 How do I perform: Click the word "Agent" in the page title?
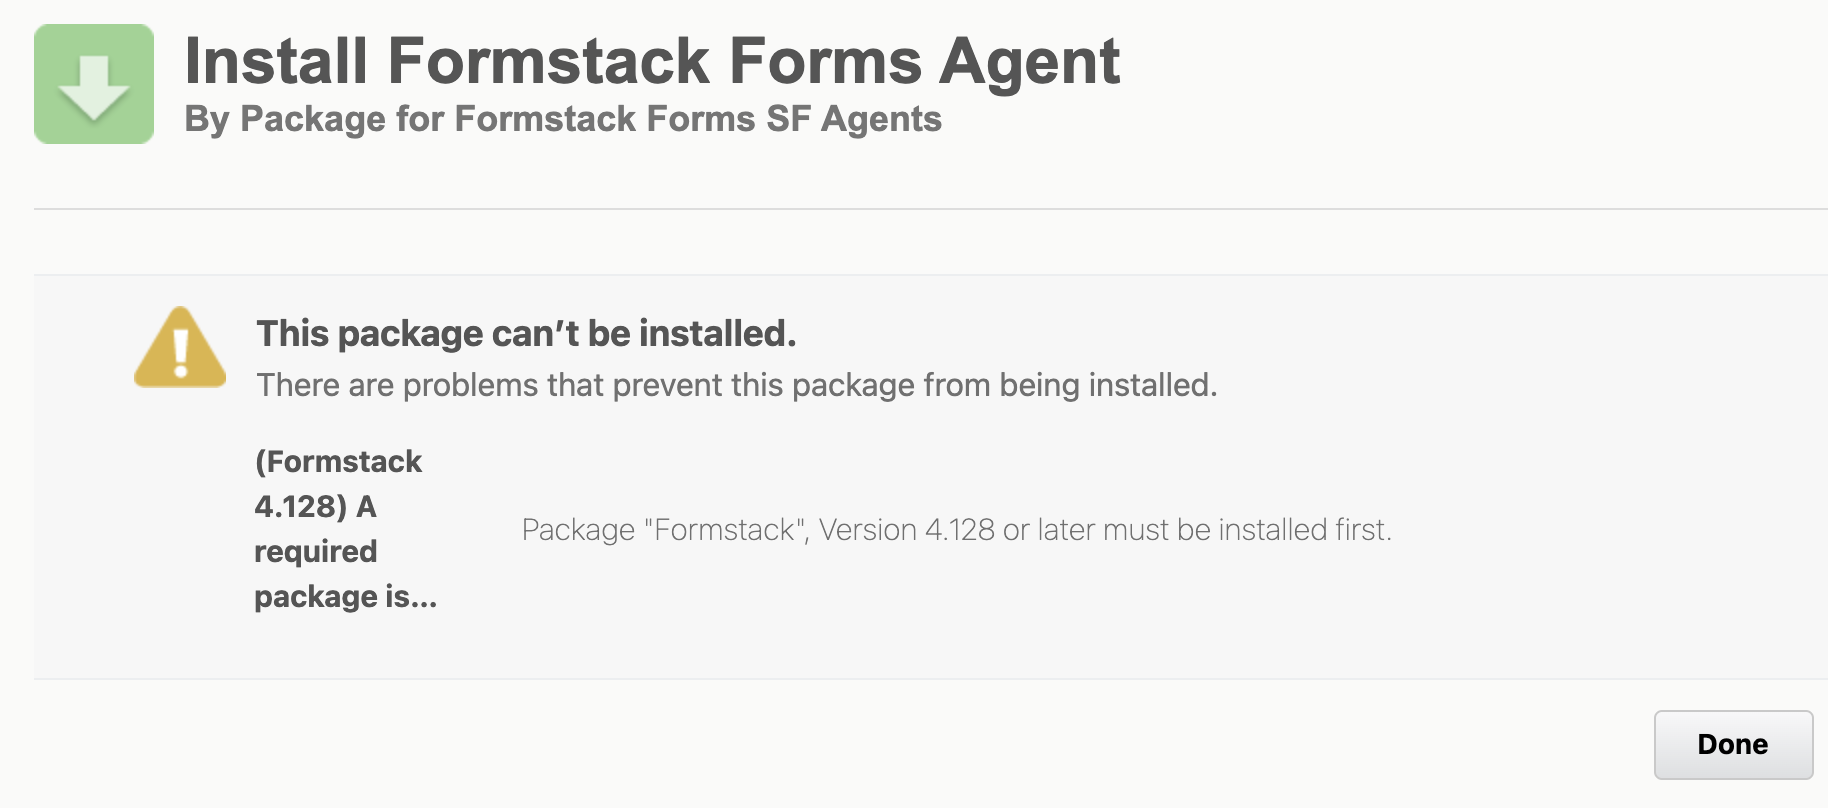1029,62
